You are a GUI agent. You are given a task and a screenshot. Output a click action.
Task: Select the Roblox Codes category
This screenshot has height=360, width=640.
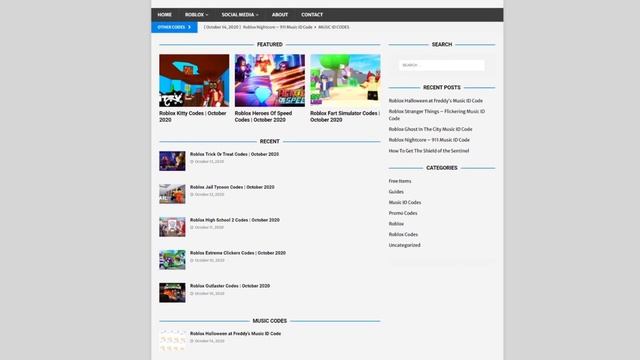click(x=403, y=234)
